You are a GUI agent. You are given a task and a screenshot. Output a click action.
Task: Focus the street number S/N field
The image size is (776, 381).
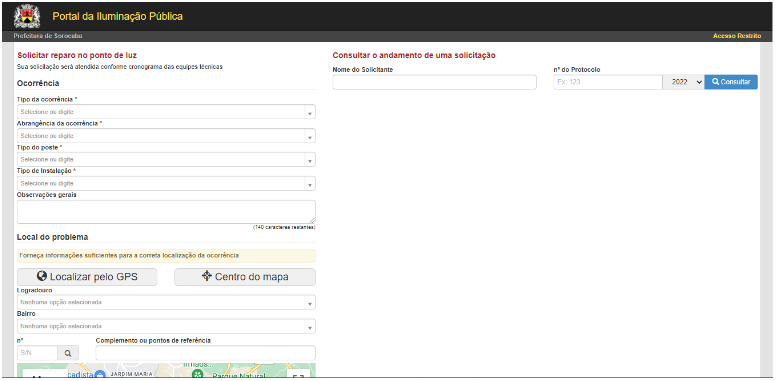38,353
